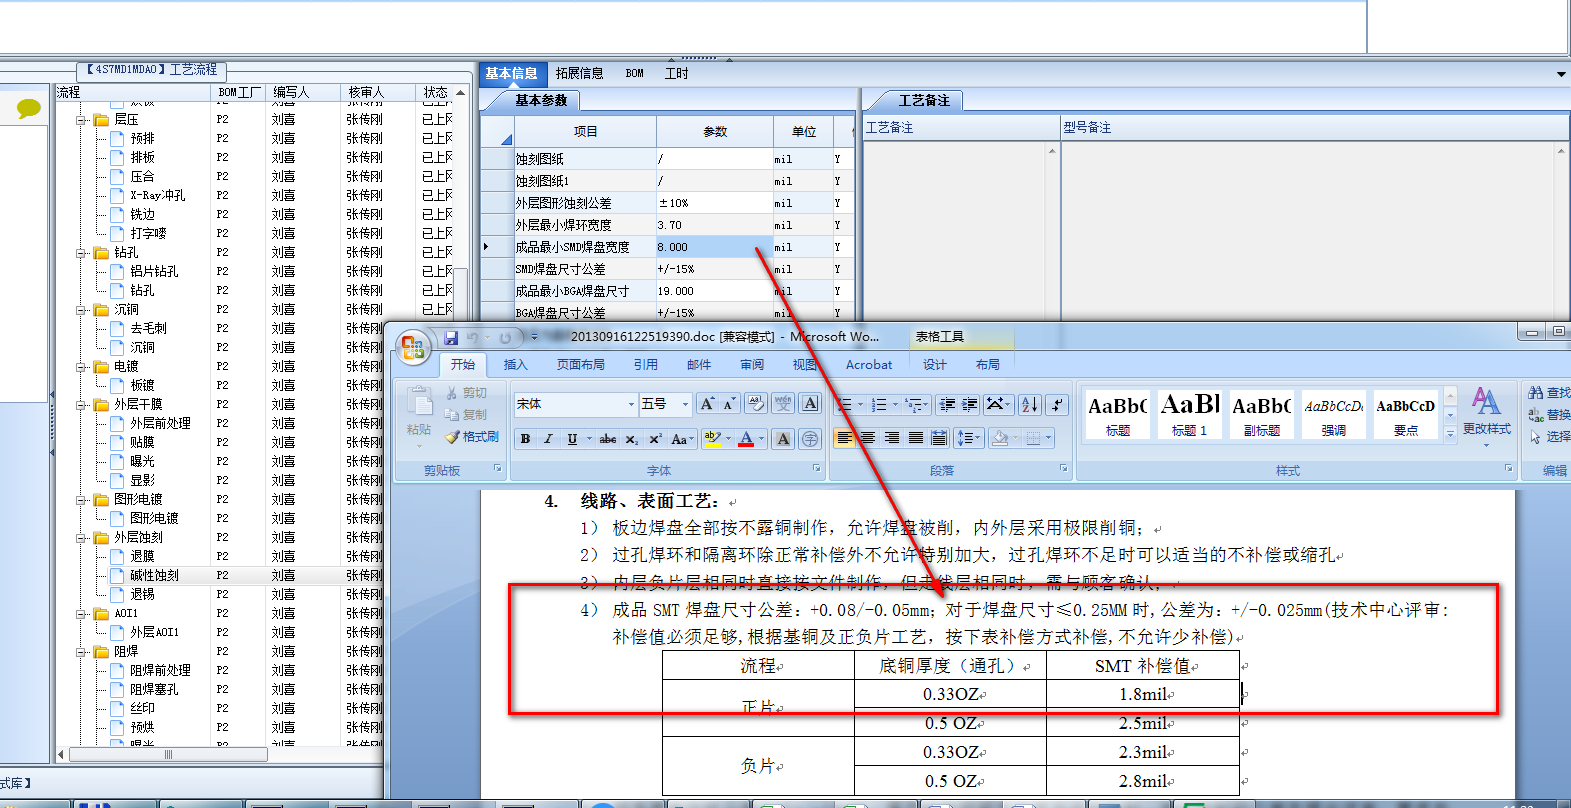1571x808 pixels.
Task: Select the X-Ray冲孔 tree item
Action: [157, 195]
